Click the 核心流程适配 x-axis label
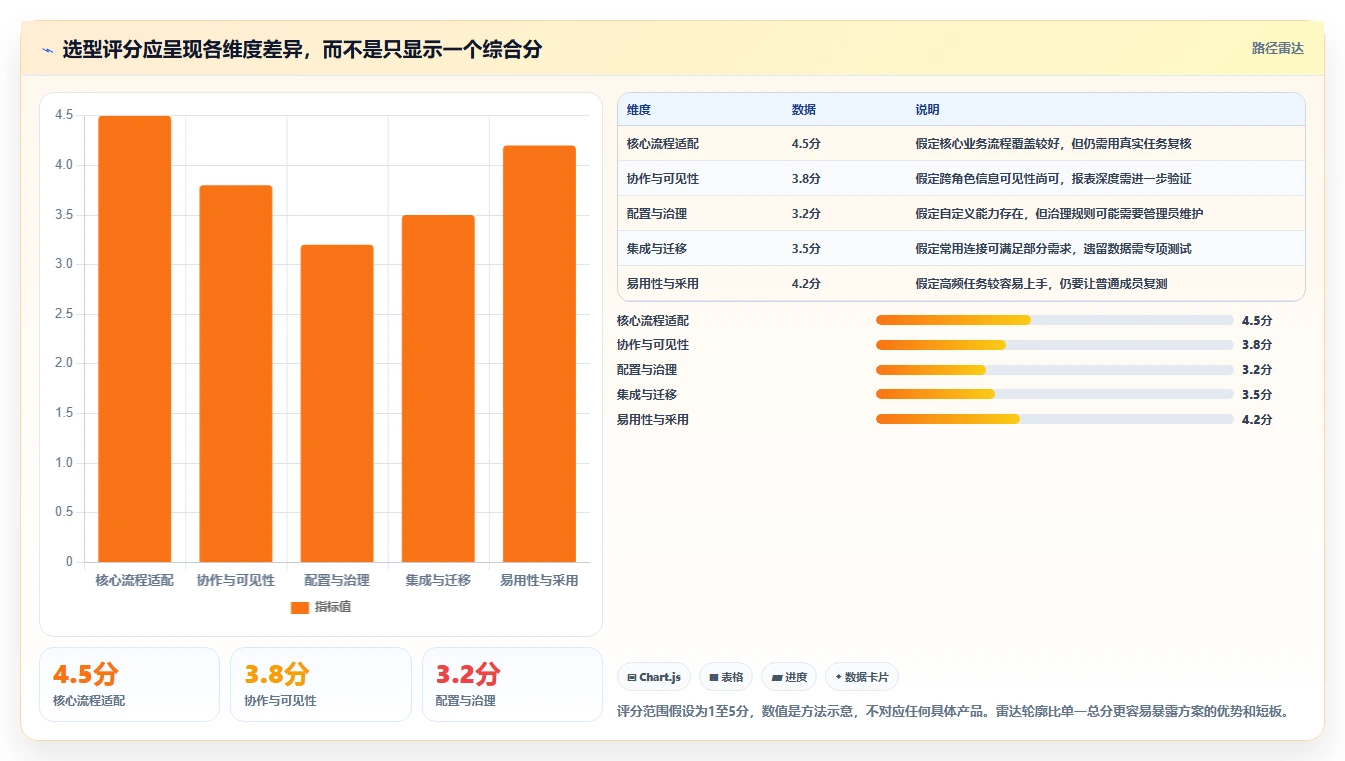The height and width of the screenshot is (761, 1345). [x=135, y=580]
